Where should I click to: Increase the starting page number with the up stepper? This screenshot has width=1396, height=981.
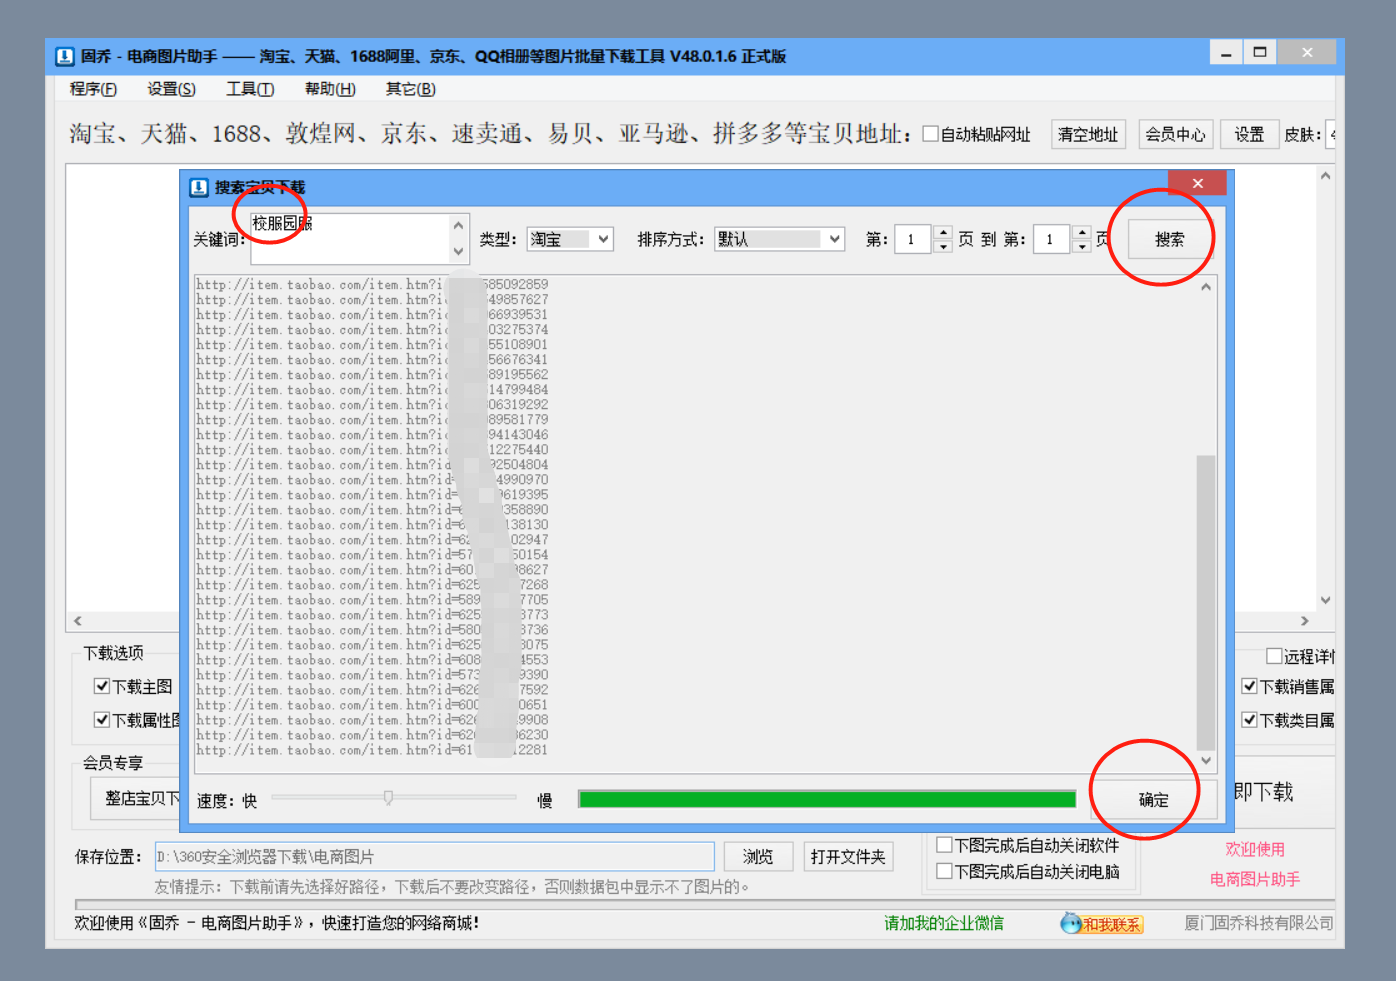[x=943, y=233]
